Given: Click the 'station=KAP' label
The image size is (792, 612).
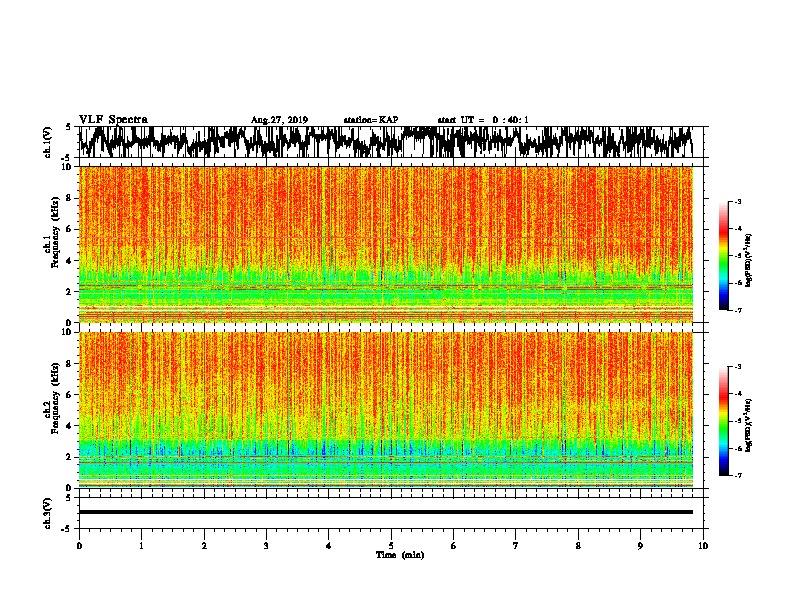Looking at the screenshot, I should (371, 120).
